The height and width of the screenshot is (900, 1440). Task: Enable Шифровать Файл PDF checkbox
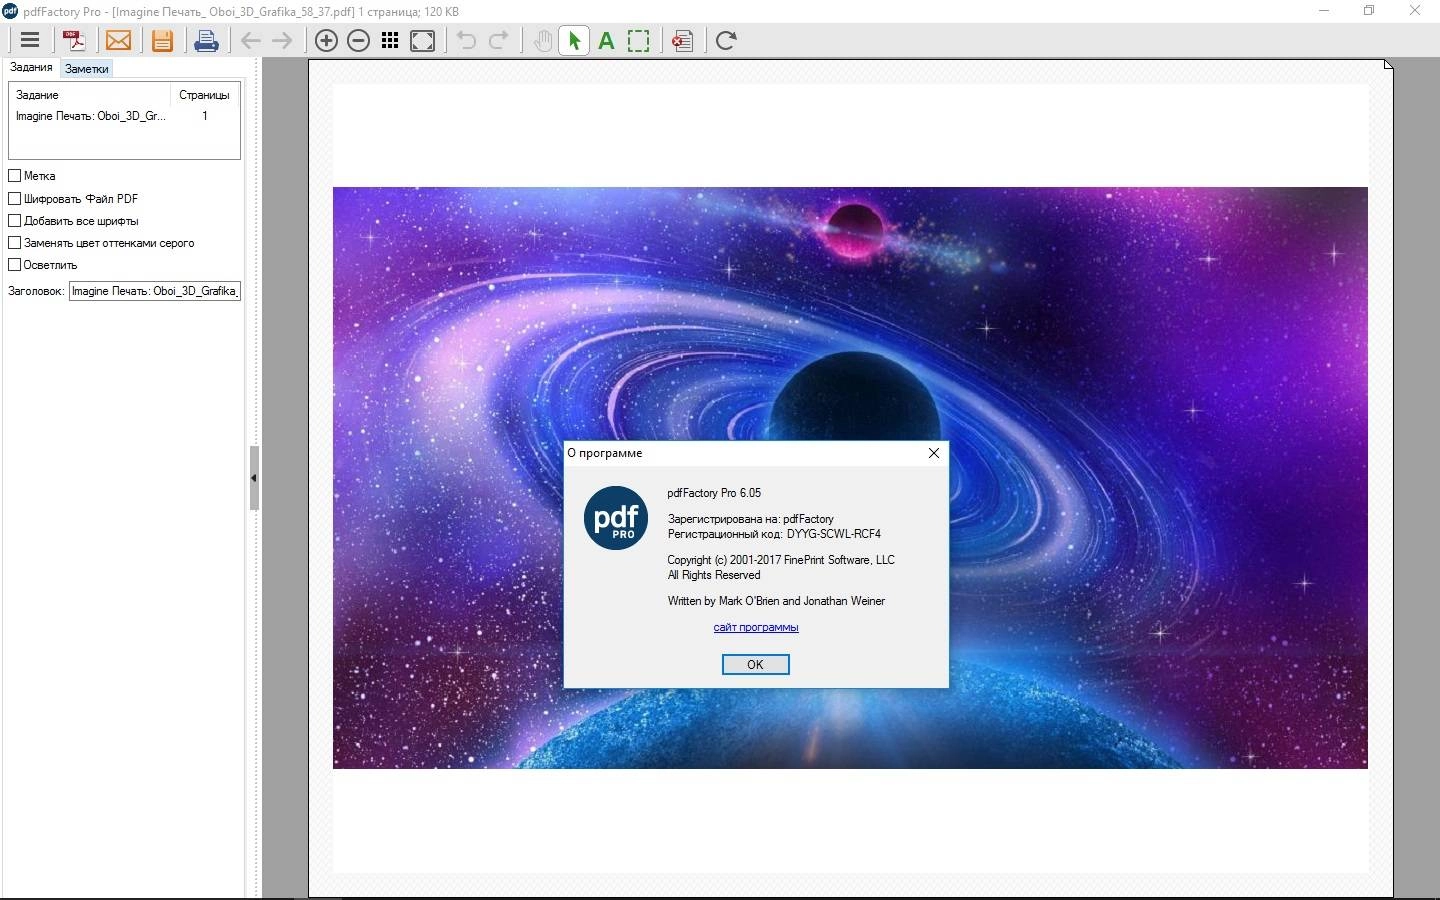[15, 198]
